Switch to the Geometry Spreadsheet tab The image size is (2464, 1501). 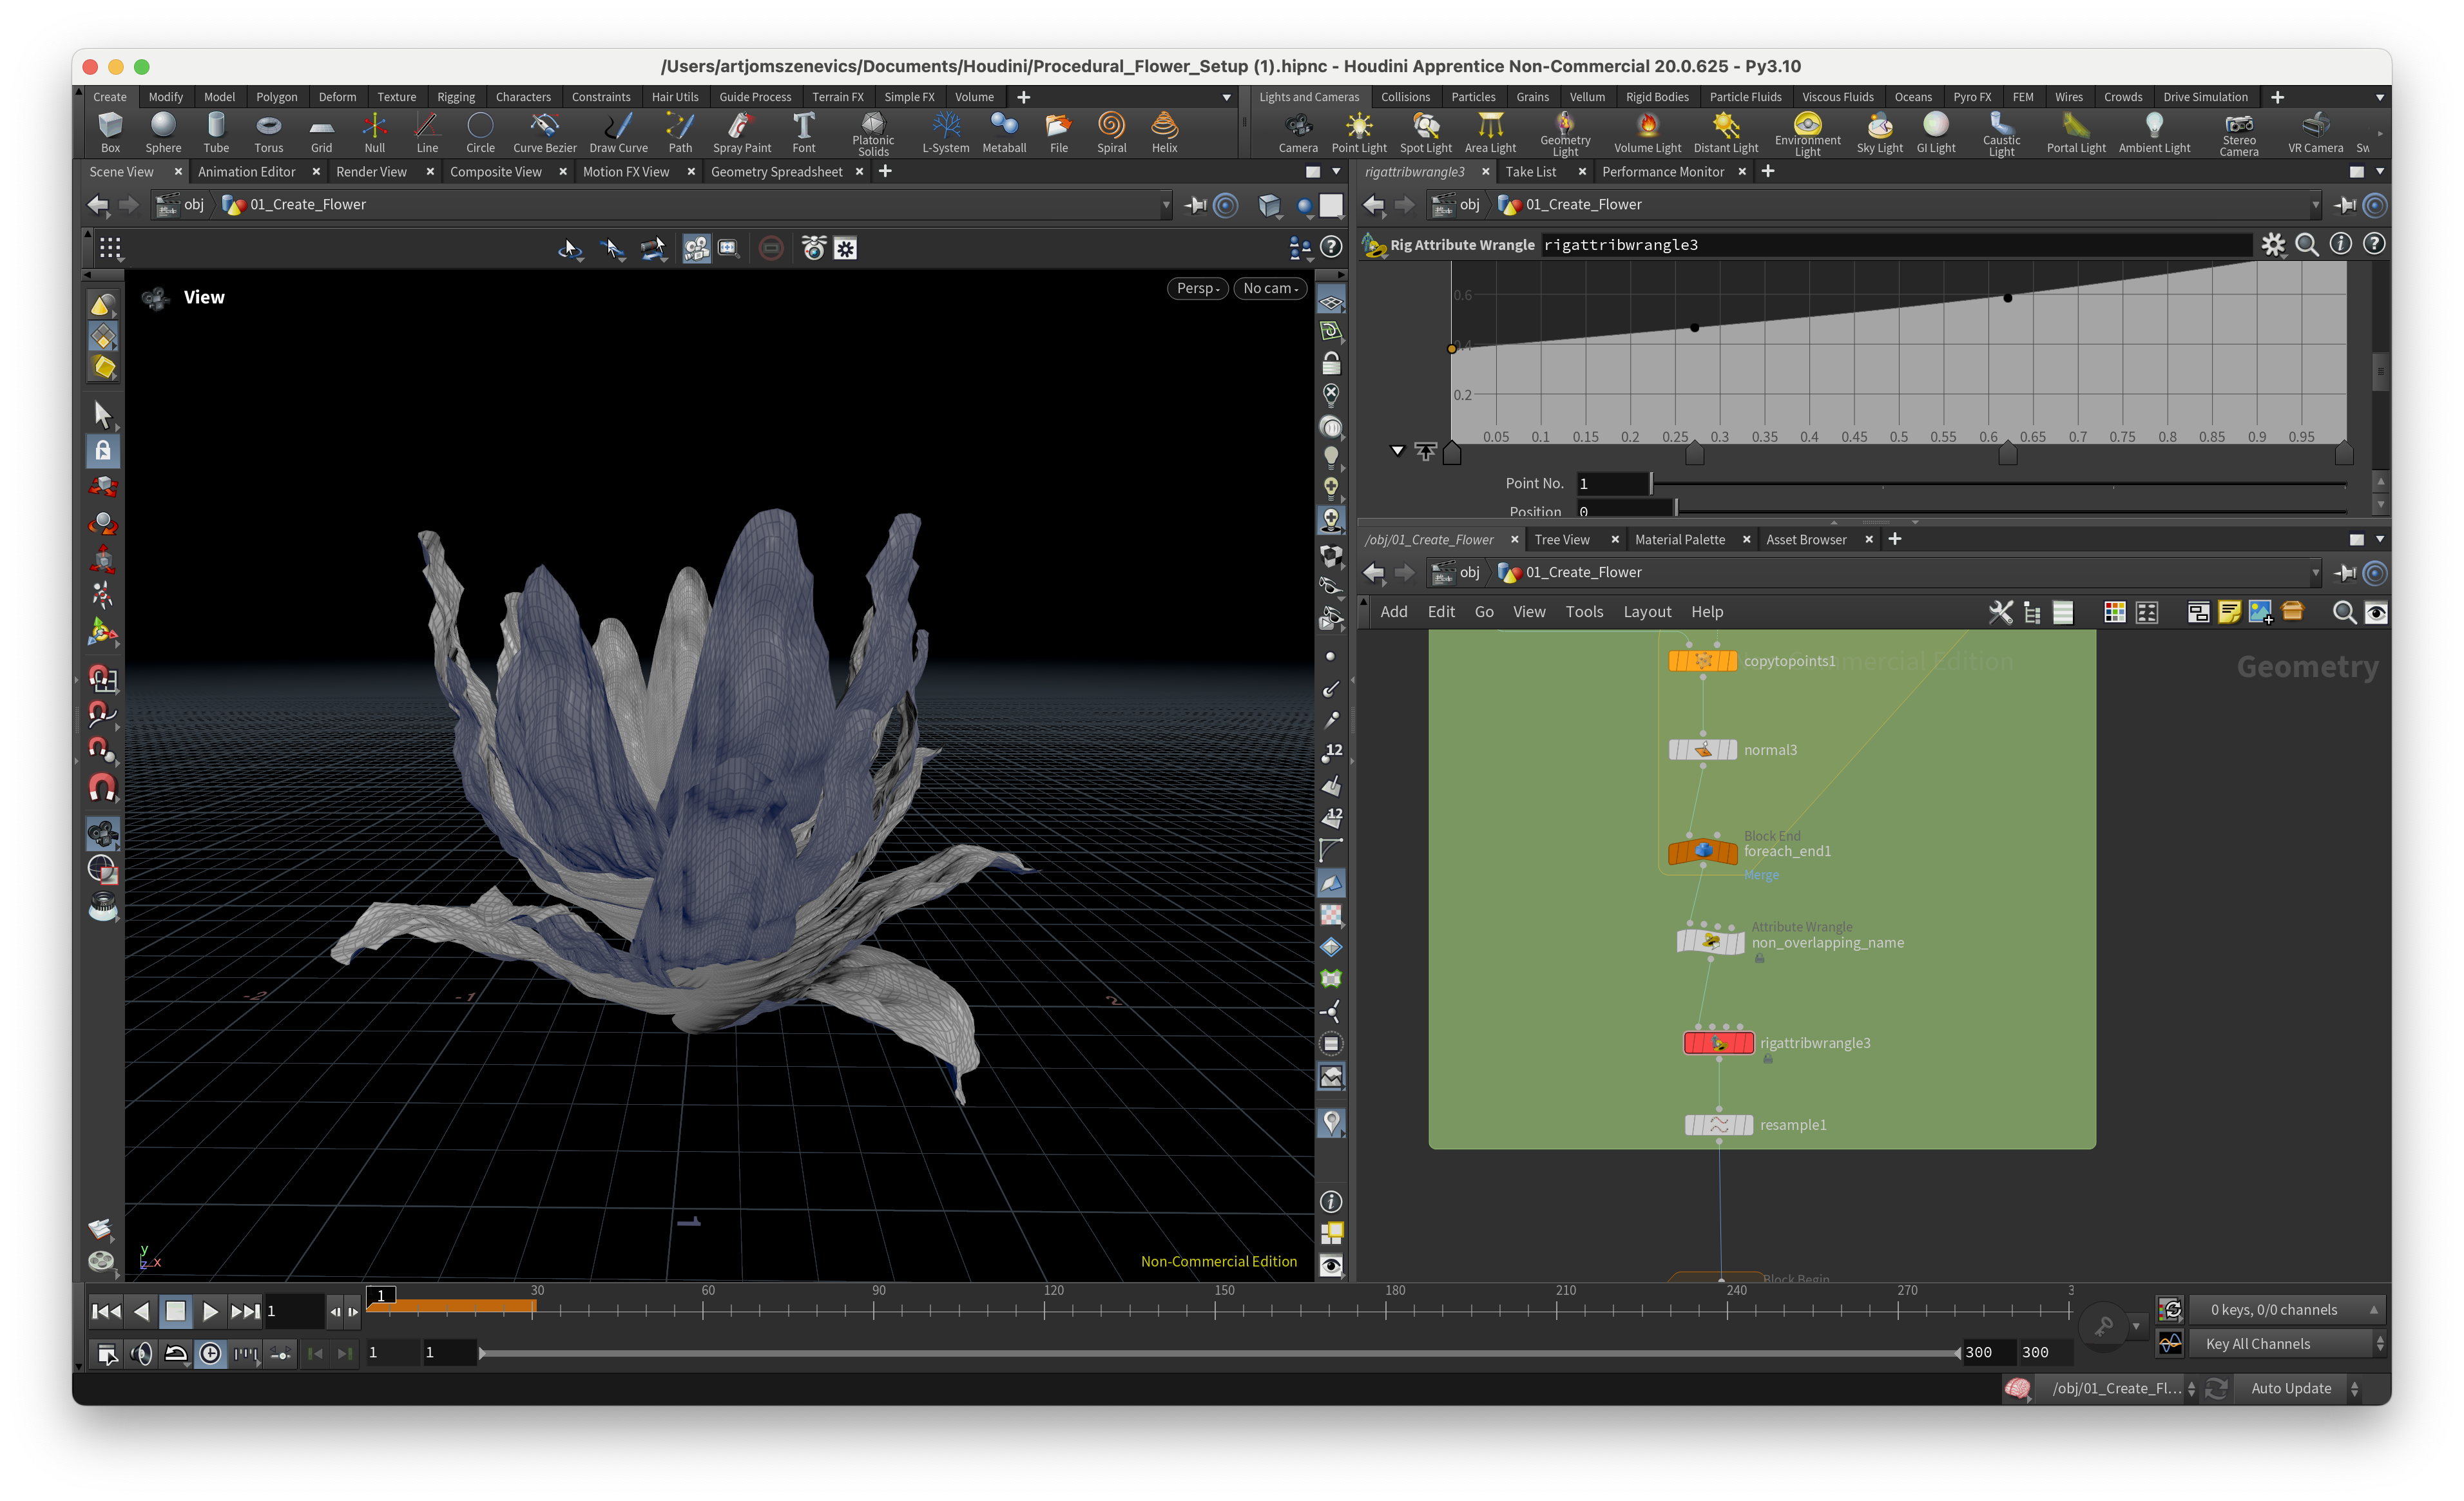[776, 172]
